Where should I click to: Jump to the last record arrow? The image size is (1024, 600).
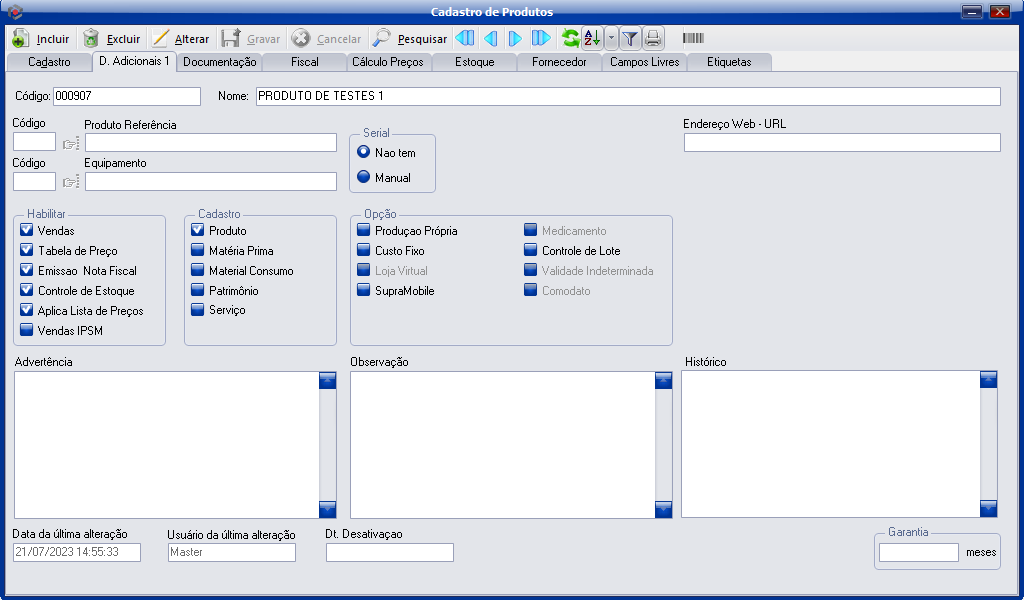541,39
